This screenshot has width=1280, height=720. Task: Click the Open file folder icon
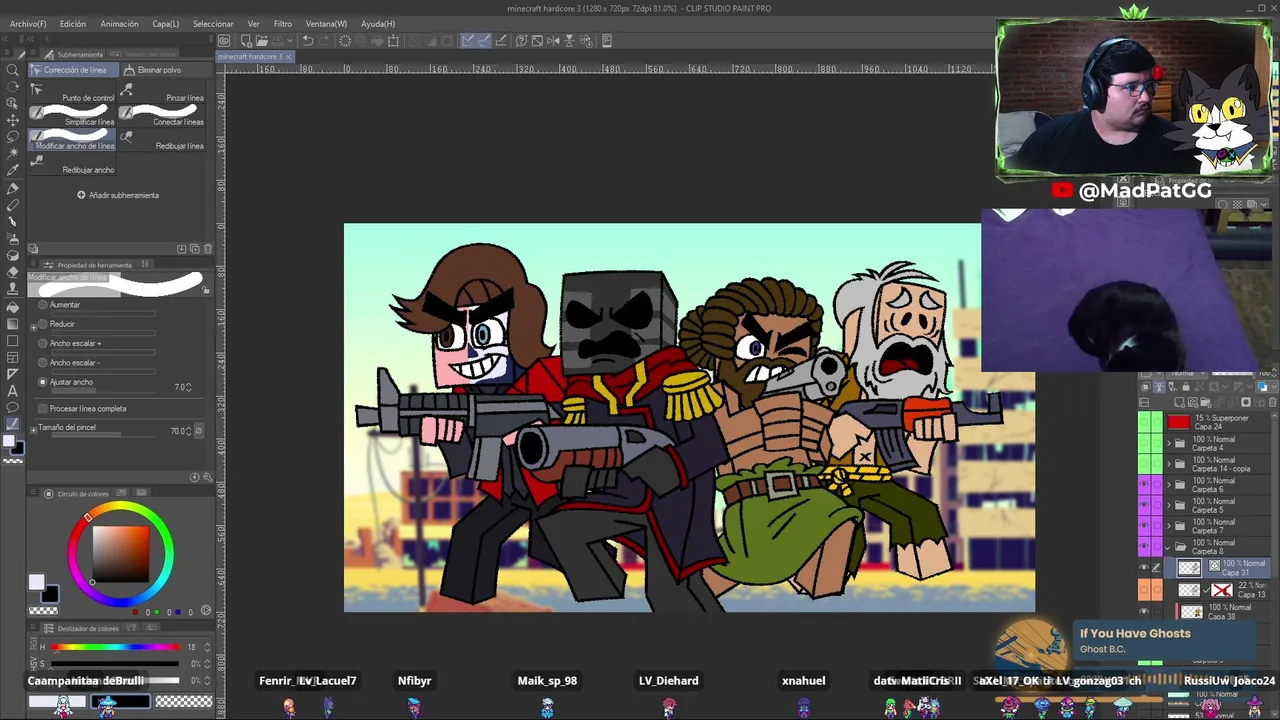click(261, 41)
